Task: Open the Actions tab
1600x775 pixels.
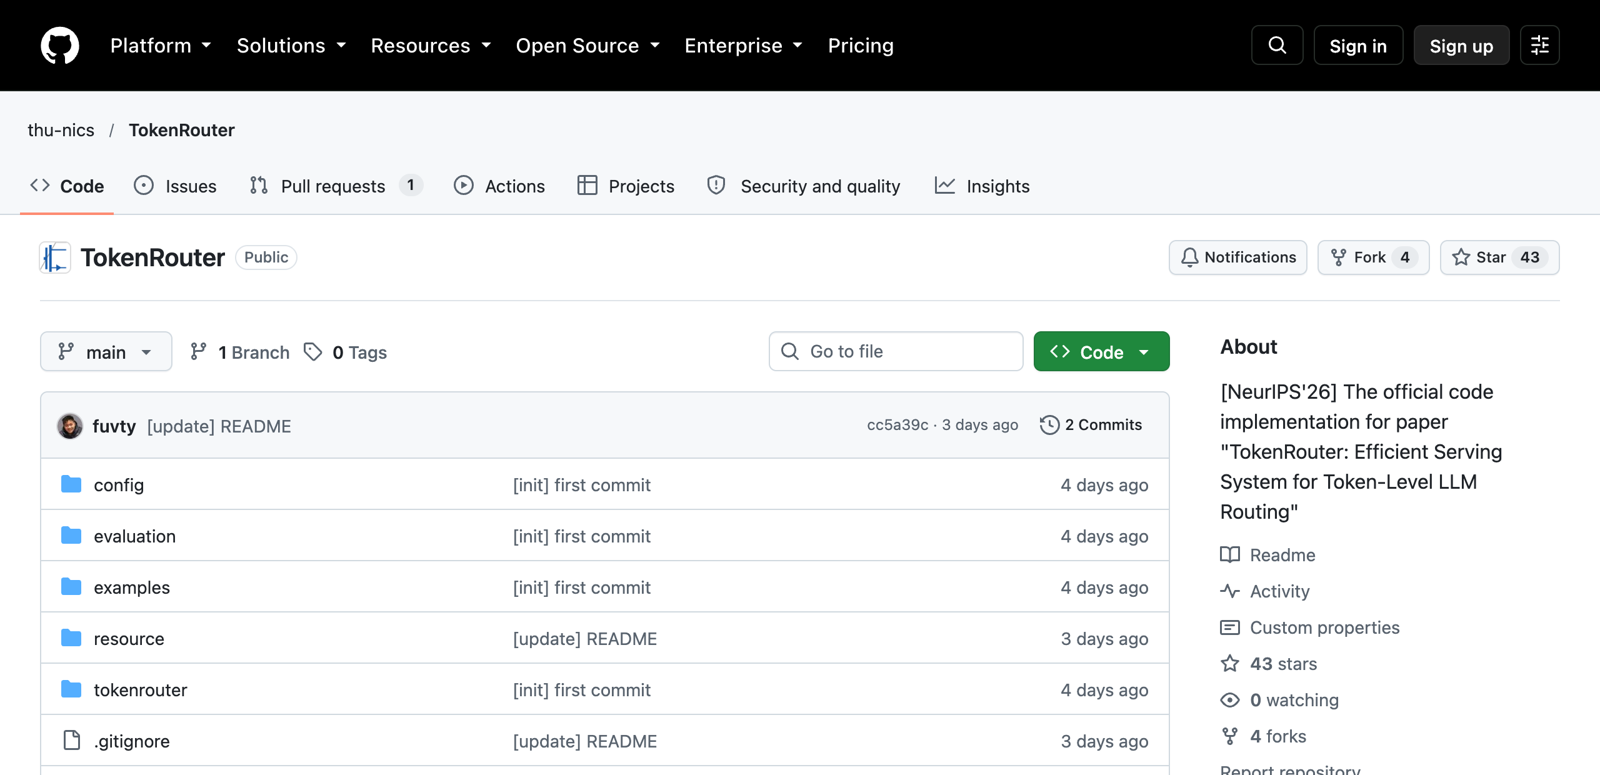Action: 499,186
